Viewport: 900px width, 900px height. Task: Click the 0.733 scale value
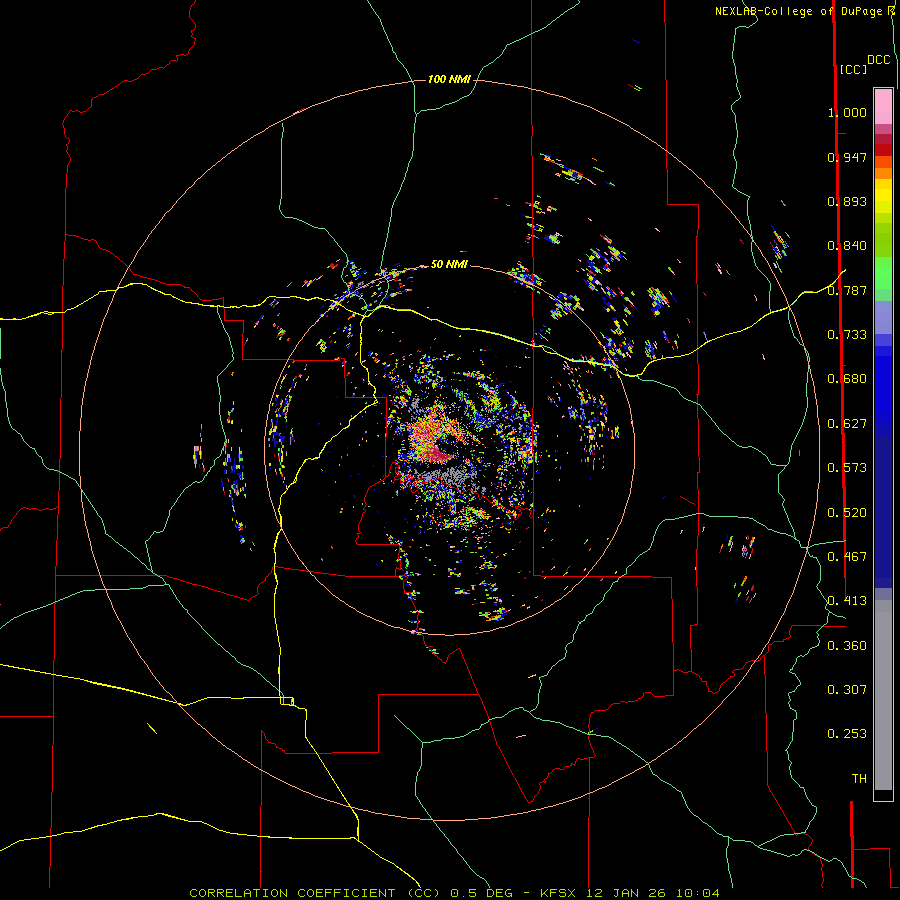click(x=847, y=335)
